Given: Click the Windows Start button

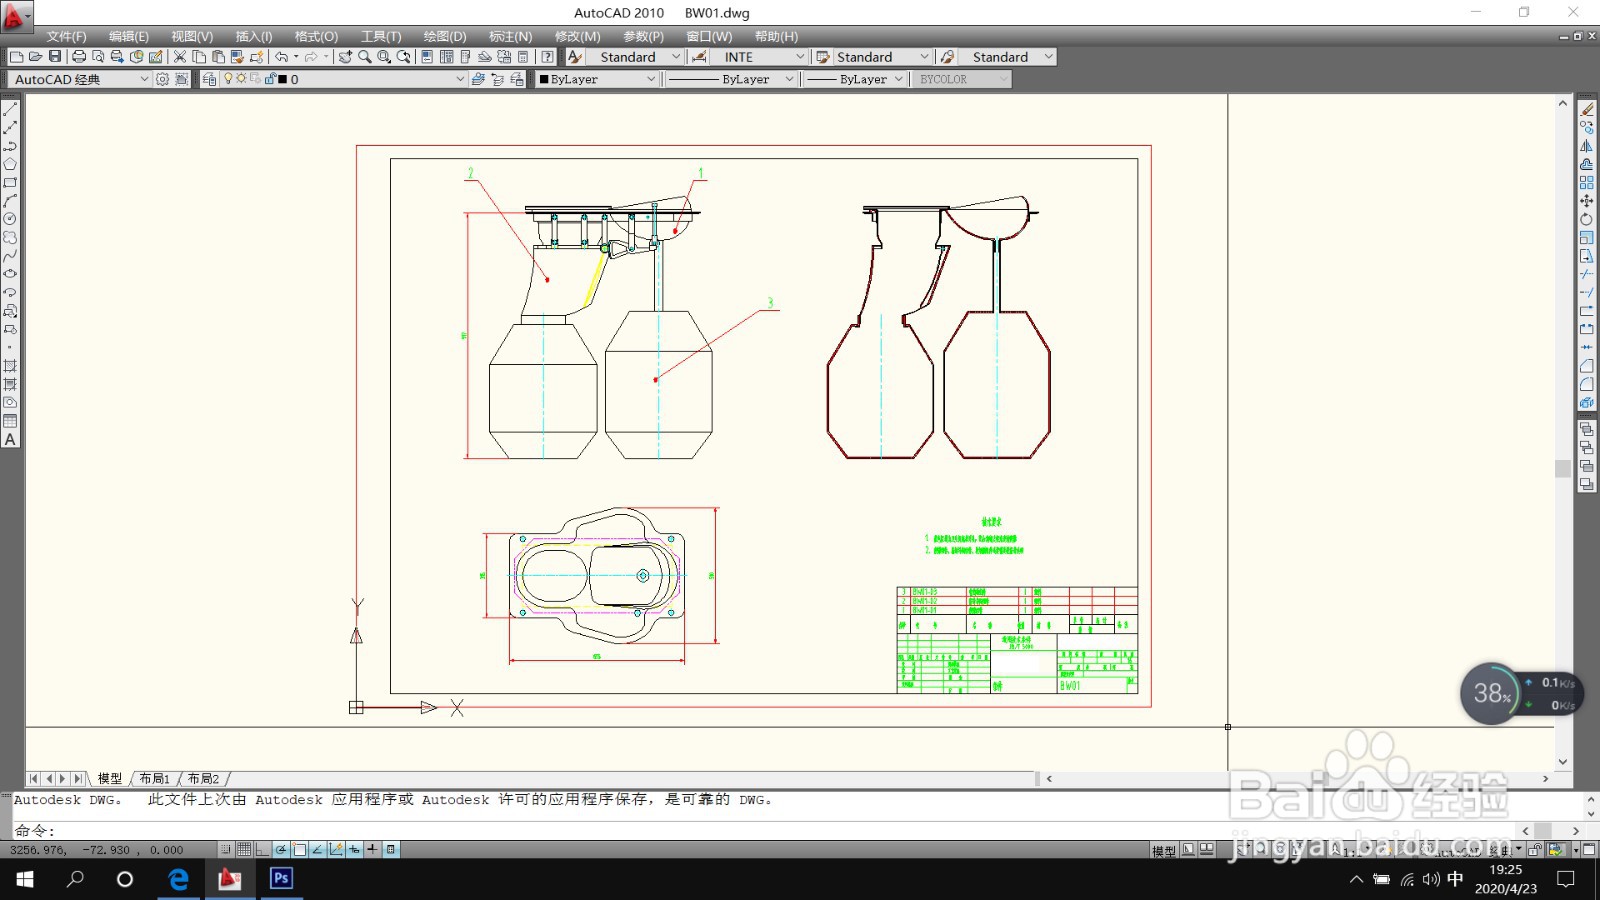Looking at the screenshot, I should pos(25,879).
